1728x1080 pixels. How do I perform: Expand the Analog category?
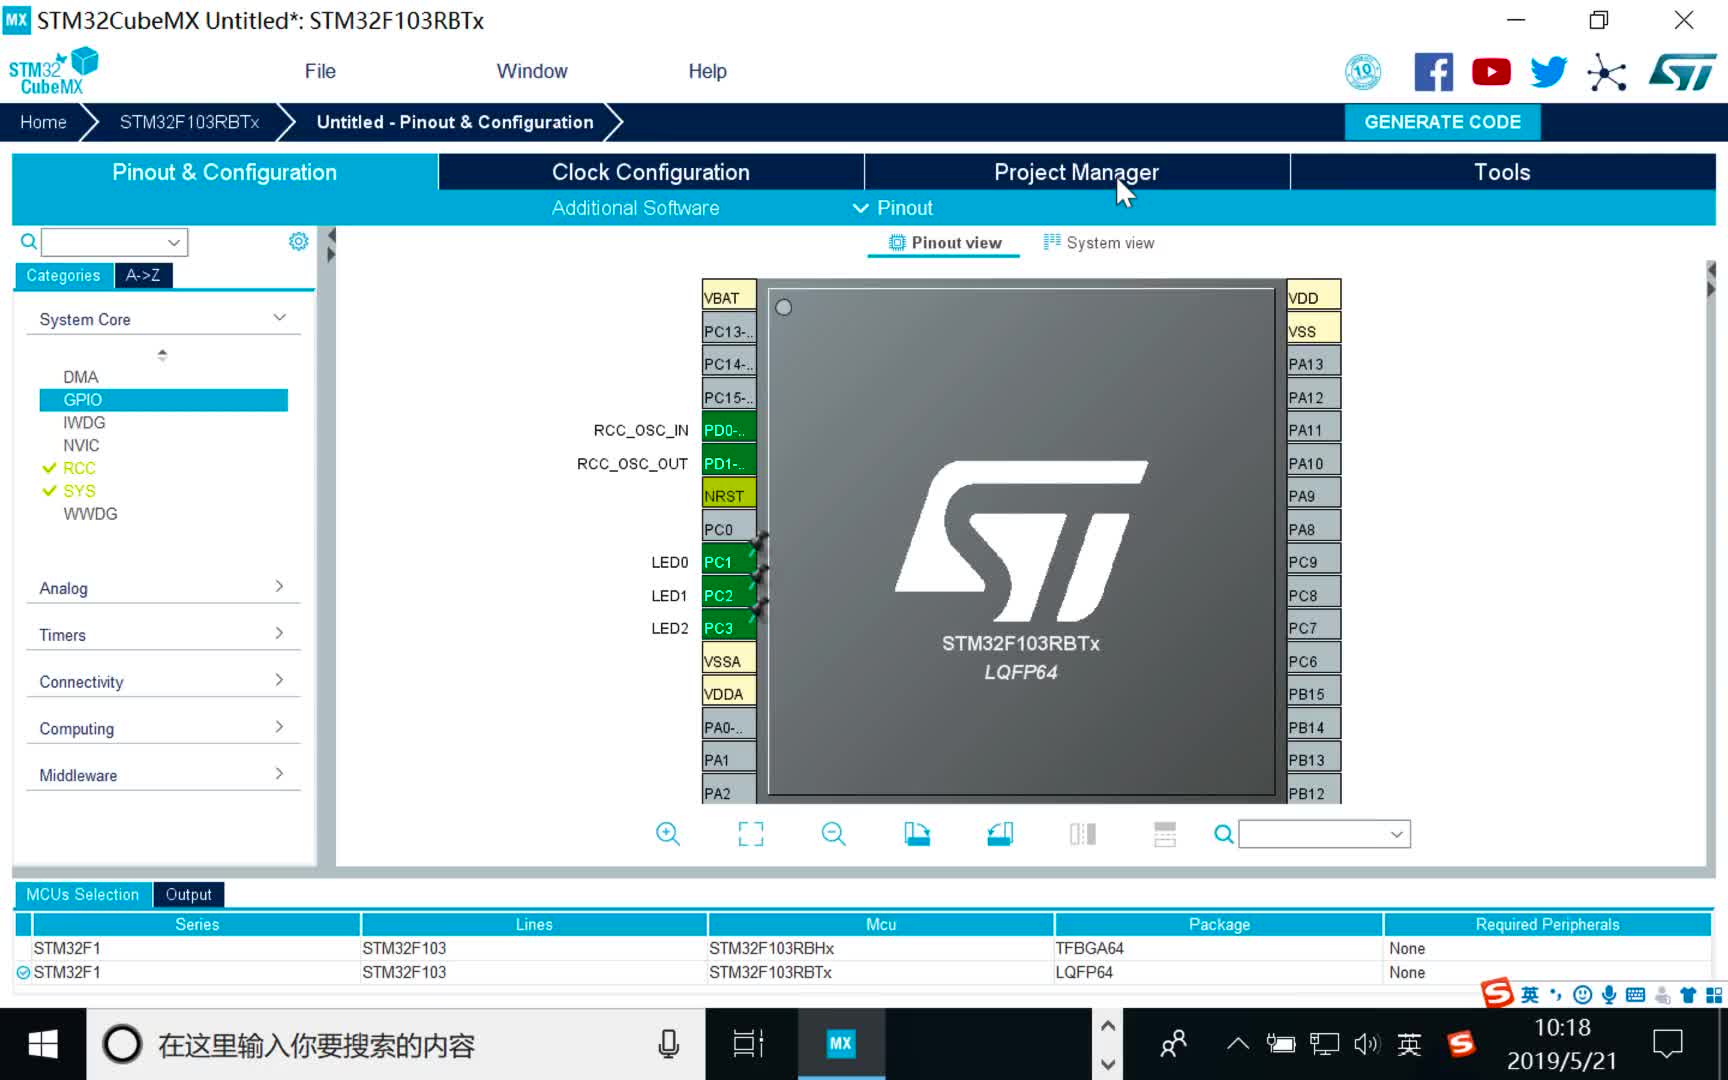coord(279,586)
